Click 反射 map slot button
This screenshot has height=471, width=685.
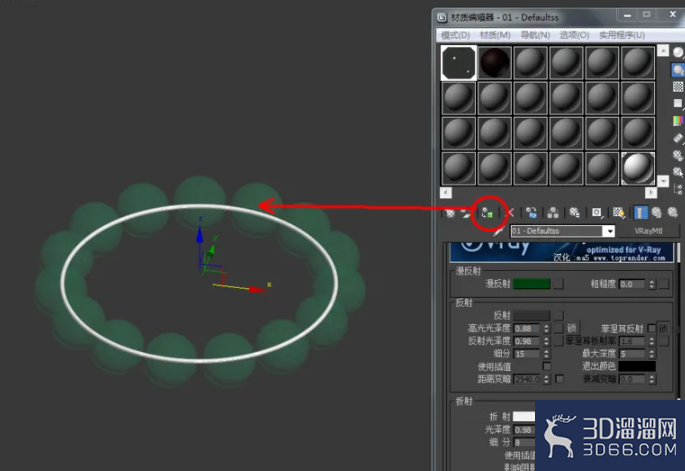pyautogui.click(x=558, y=315)
